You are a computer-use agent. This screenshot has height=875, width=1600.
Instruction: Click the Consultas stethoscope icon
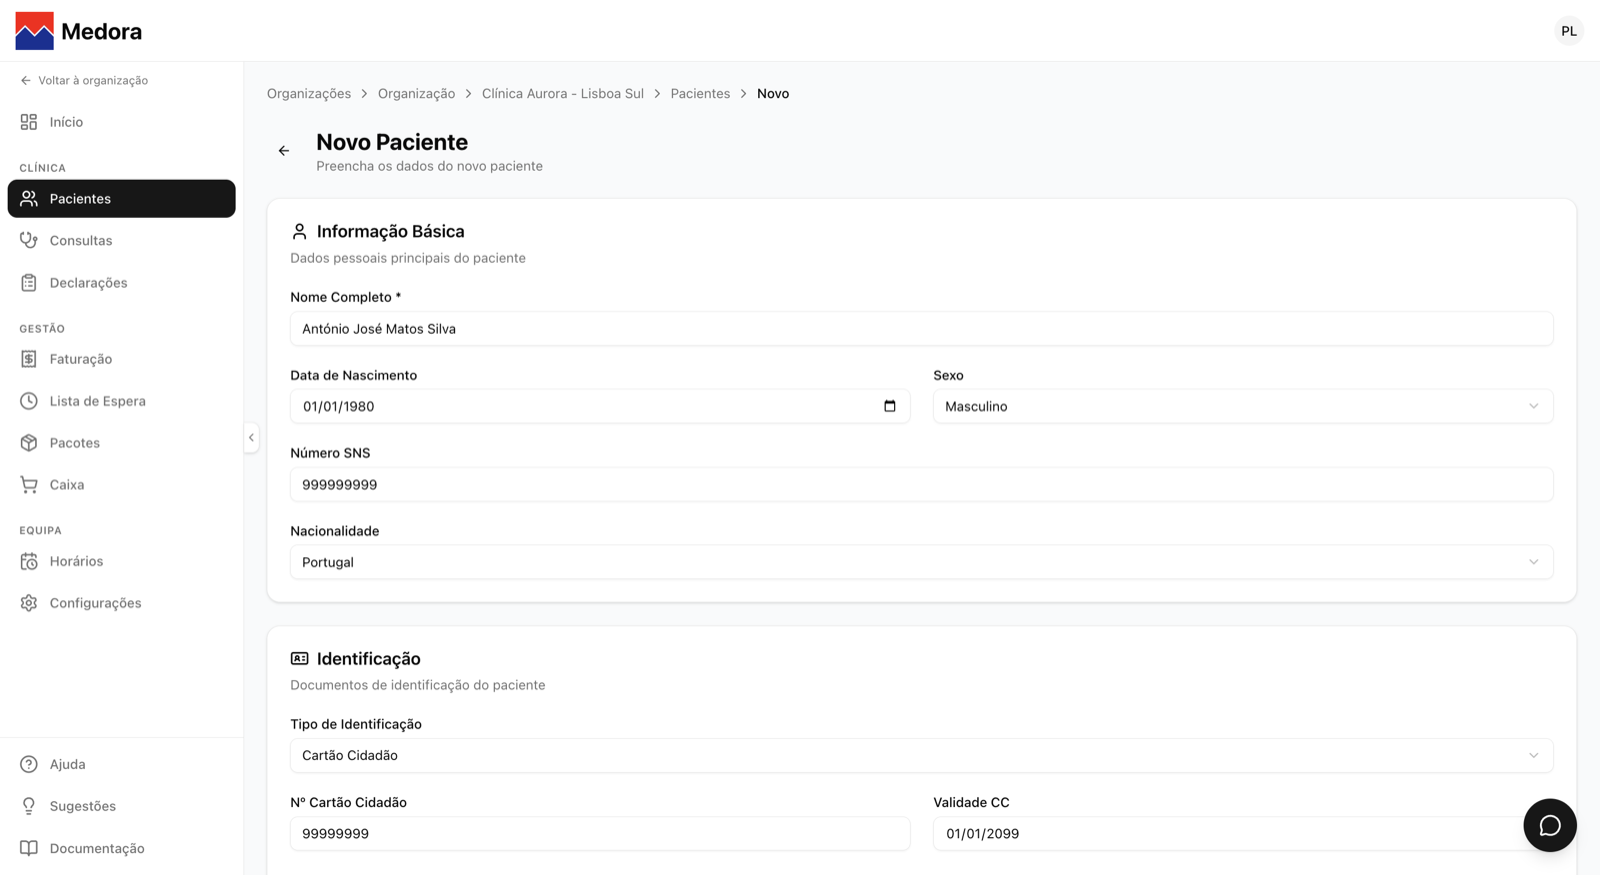click(x=29, y=240)
